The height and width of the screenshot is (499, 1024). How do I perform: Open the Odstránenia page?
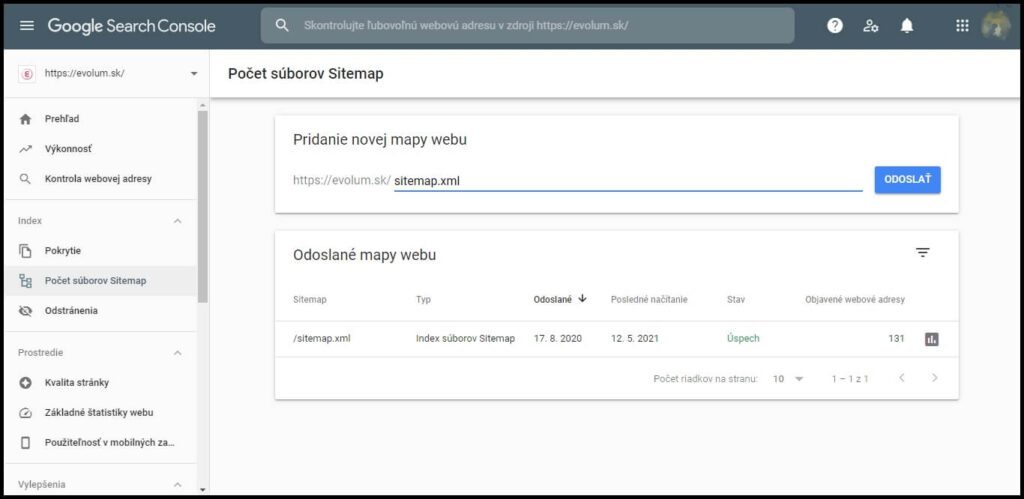pyautogui.click(x=101, y=311)
